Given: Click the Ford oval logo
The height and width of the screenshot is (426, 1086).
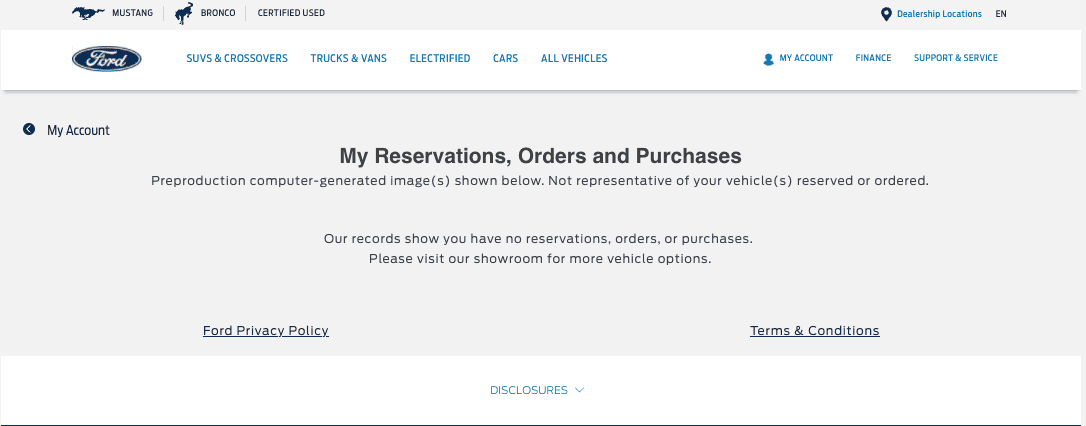Looking at the screenshot, I should (107, 59).
